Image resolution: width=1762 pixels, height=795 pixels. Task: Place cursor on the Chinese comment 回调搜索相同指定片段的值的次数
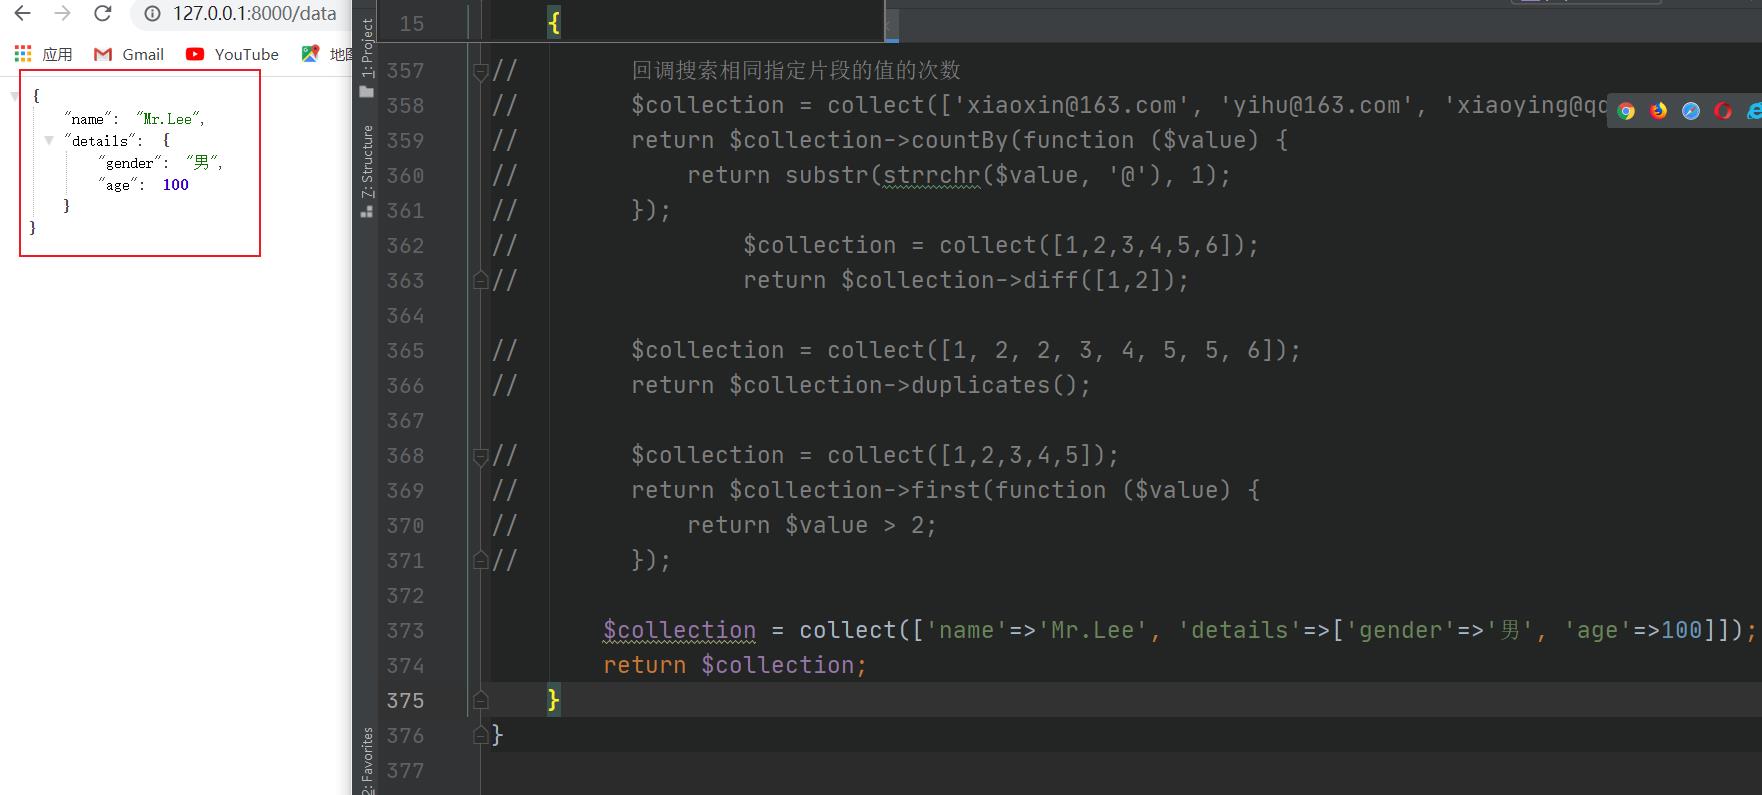click(796, 70)
